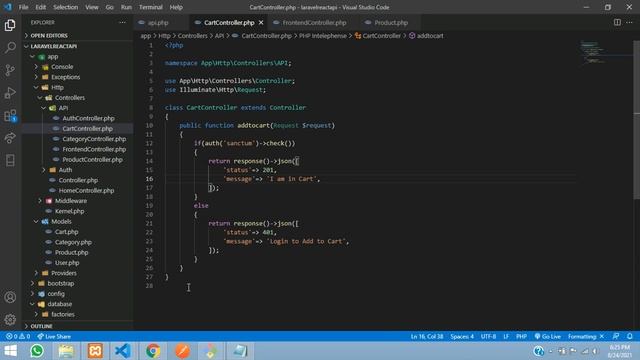Image resolution: width=640 pixels, height=360 pixels.
Task: Open editor more actions ellipsis
Action: click(x=629, y=22)
